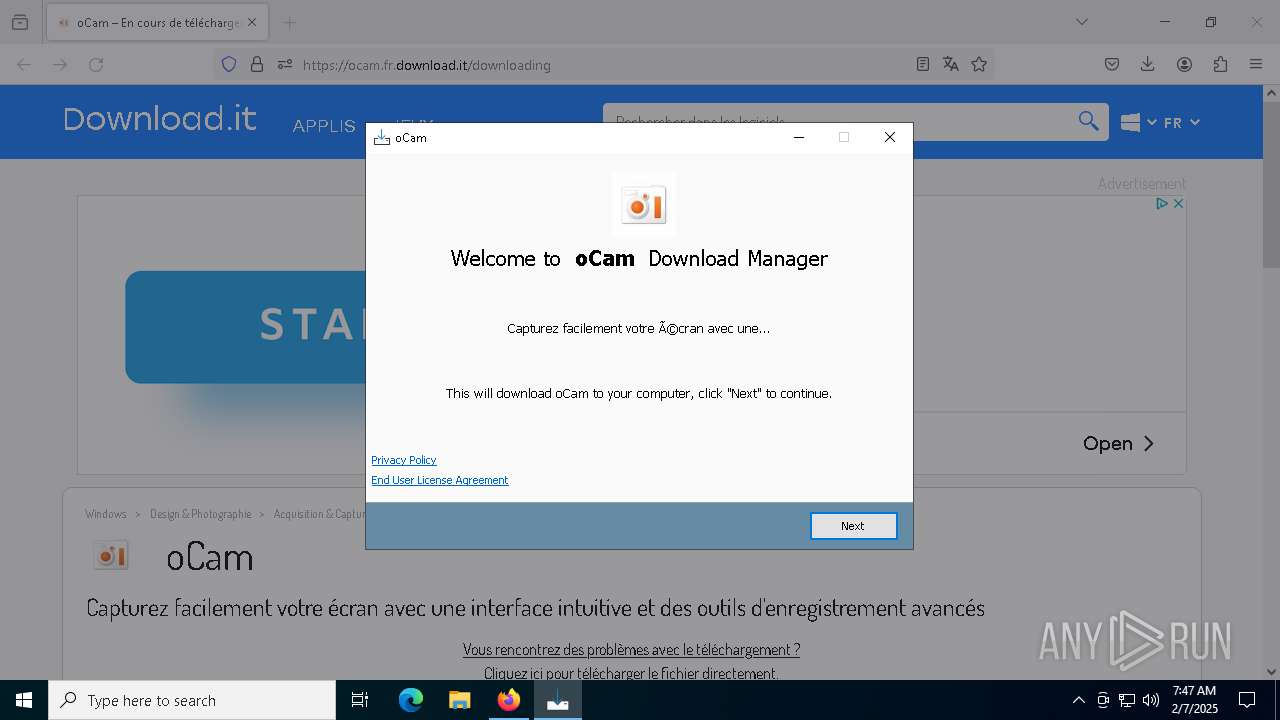
Task: Click Open on the advertisement
Action: tap(1118, 443)
